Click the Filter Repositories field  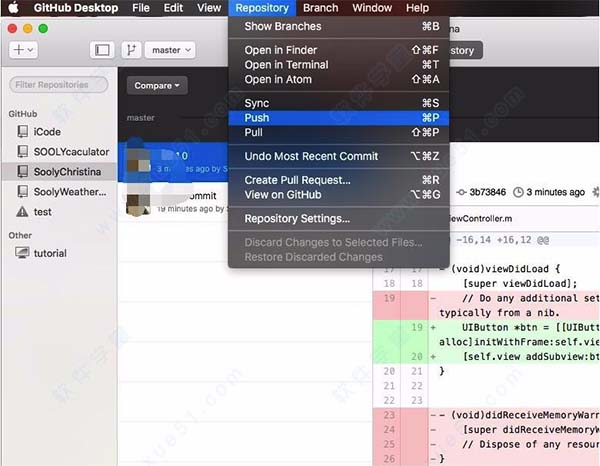[59, 85]
